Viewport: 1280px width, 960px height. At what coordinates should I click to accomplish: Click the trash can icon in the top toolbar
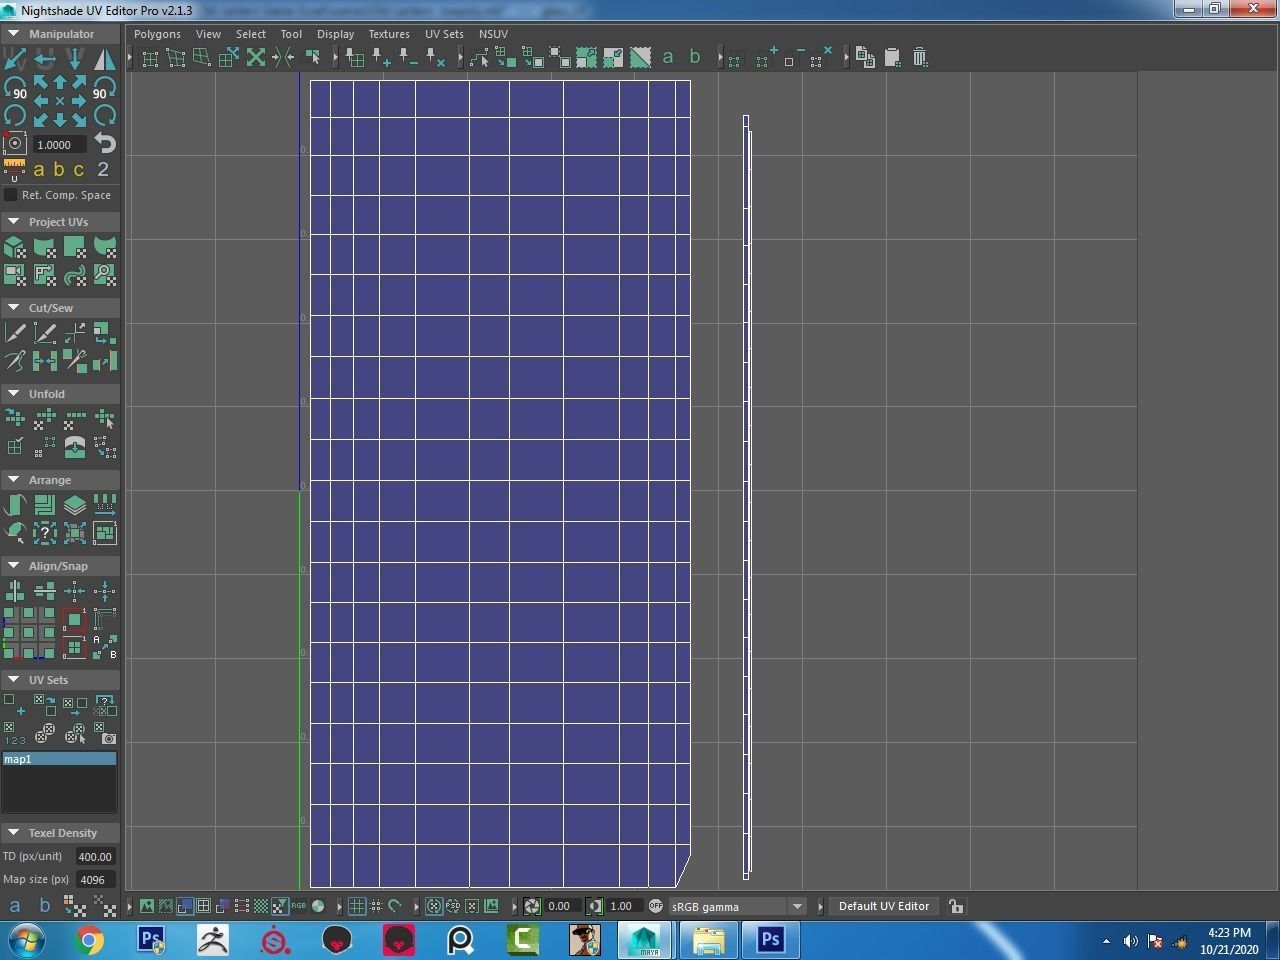pos(920,58)
